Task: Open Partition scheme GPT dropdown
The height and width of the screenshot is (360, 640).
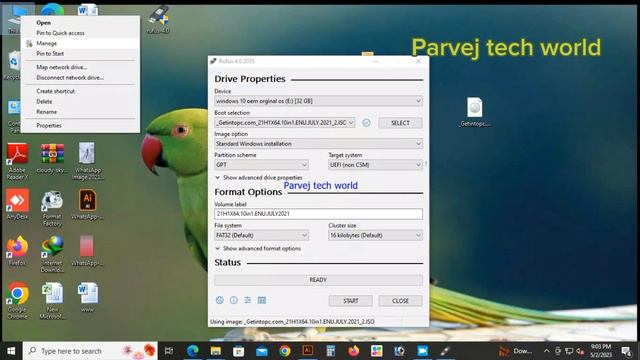Action: click(x=261, y=165)
